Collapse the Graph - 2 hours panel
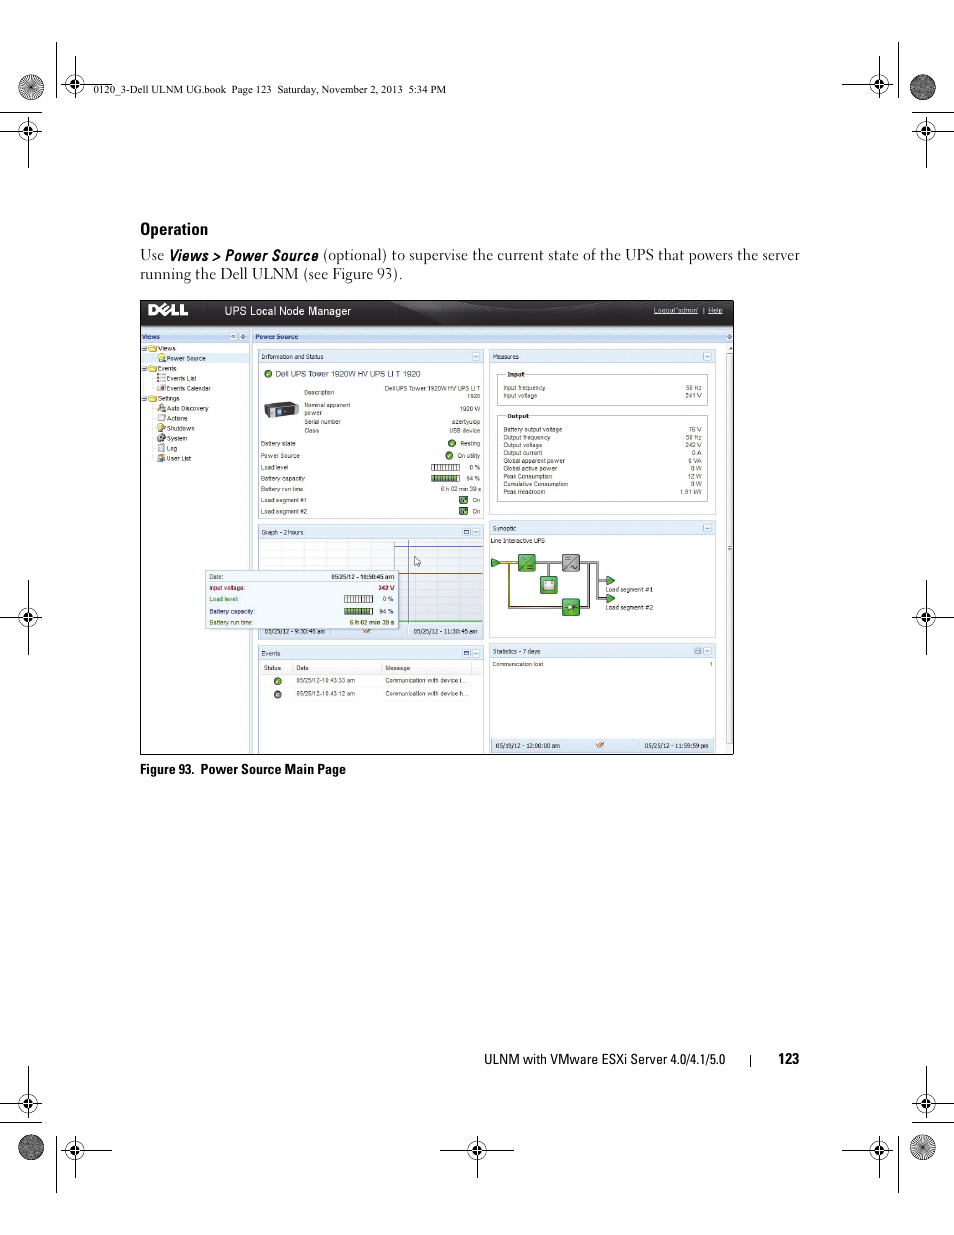 tap(476, 532)
